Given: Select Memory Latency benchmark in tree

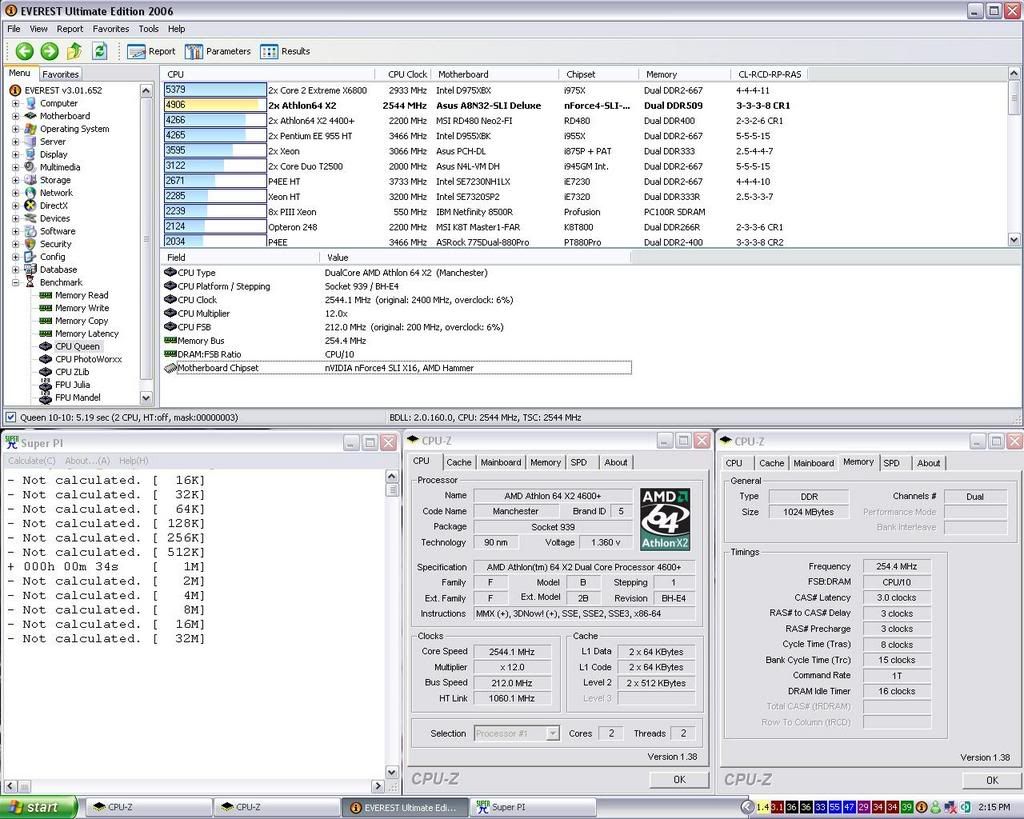Looking at the screenshot, I should (x=87, y=334).
